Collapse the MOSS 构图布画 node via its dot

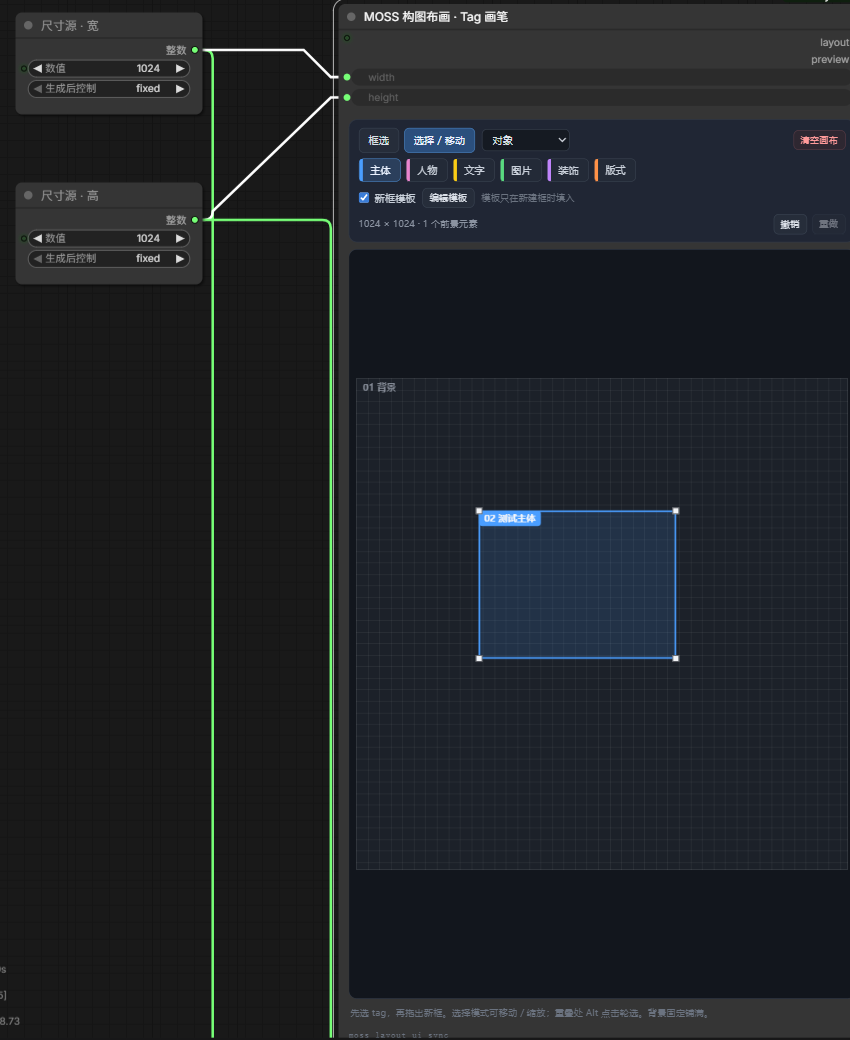(x=351, y=17)
